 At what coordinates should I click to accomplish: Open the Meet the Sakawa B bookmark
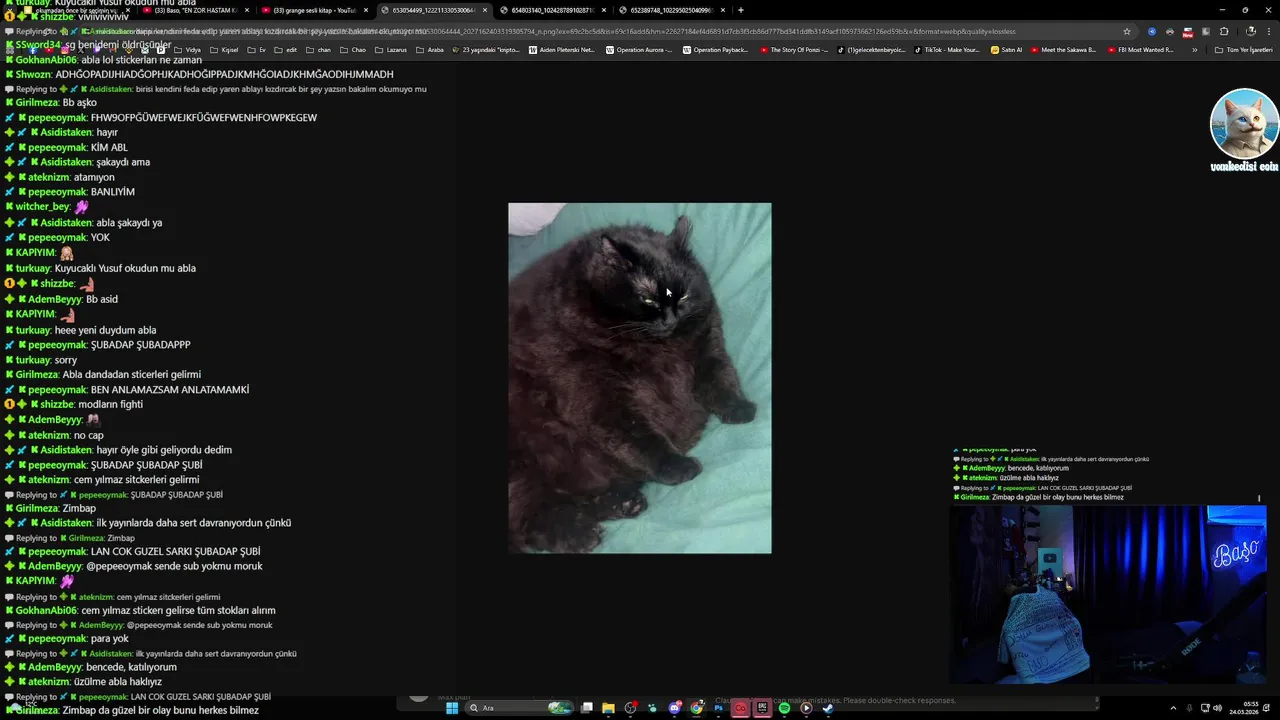coord(1063,50)
